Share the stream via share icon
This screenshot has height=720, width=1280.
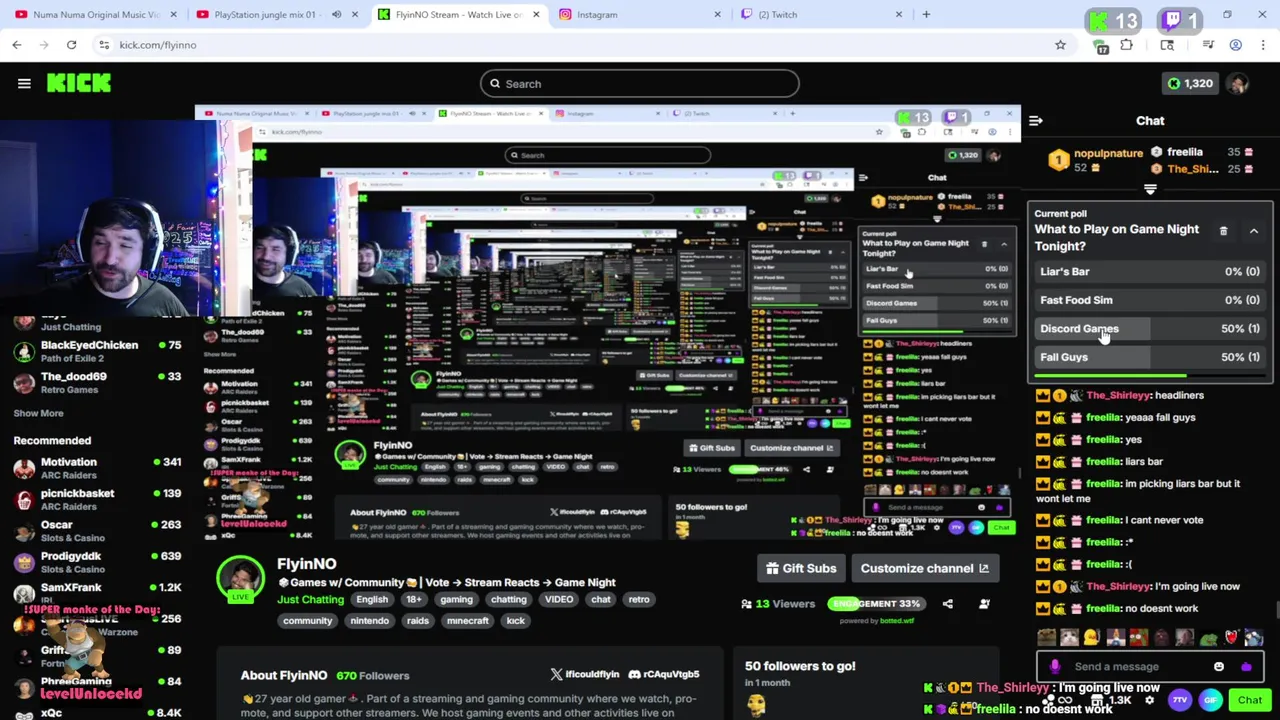pos(947,604)
